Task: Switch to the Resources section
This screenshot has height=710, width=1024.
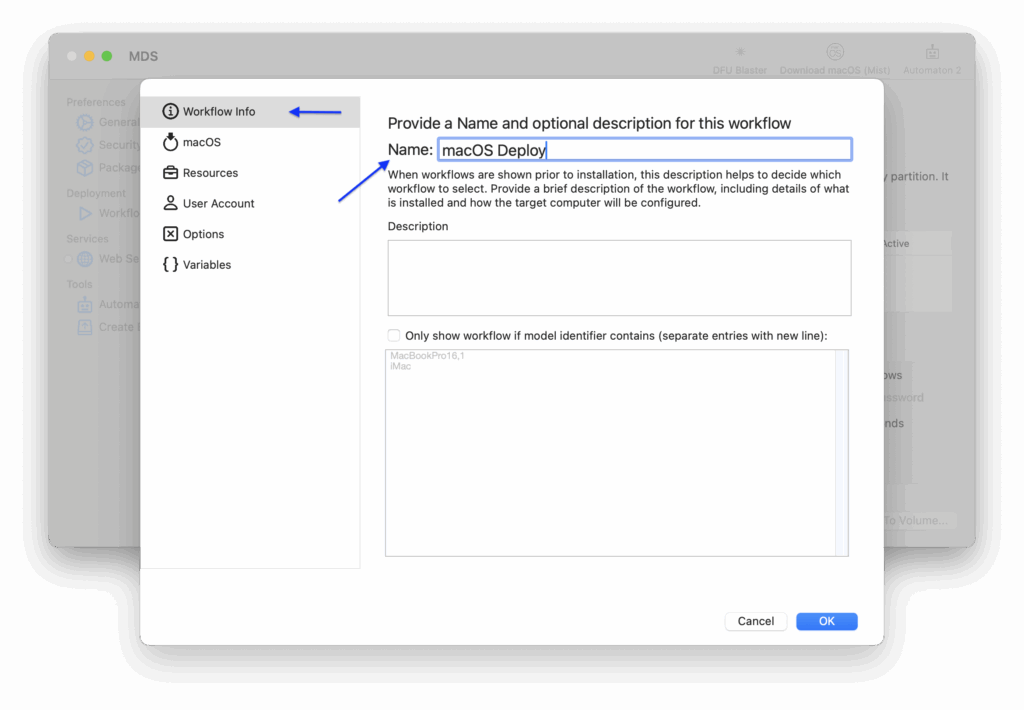Action: click(250, 173)
